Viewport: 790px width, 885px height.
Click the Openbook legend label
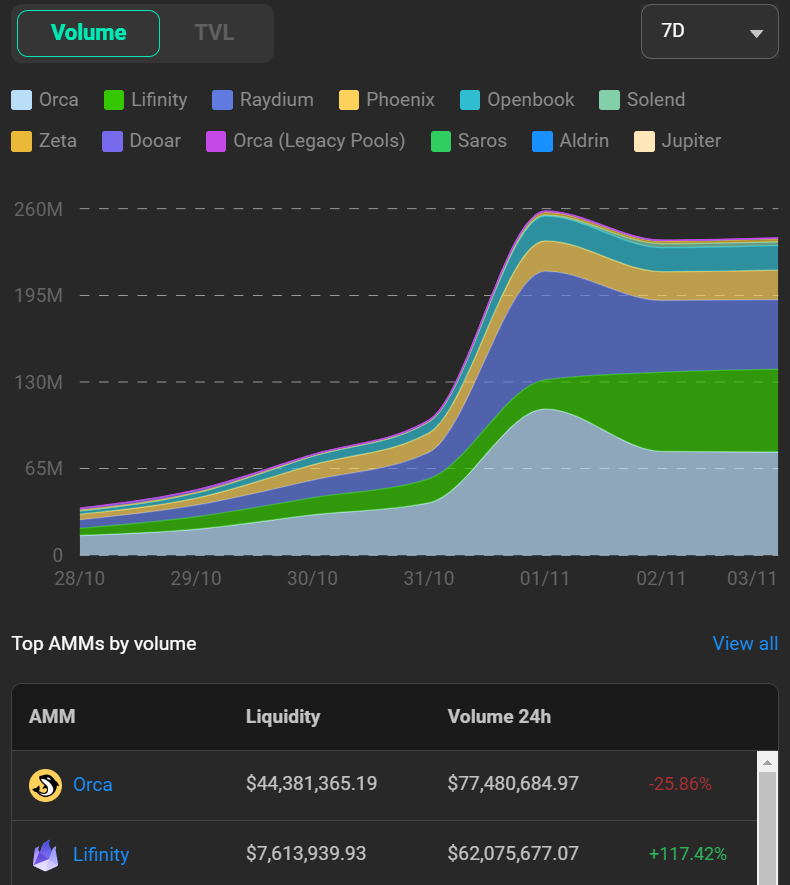pyautogui.click(x=531, y=100)
